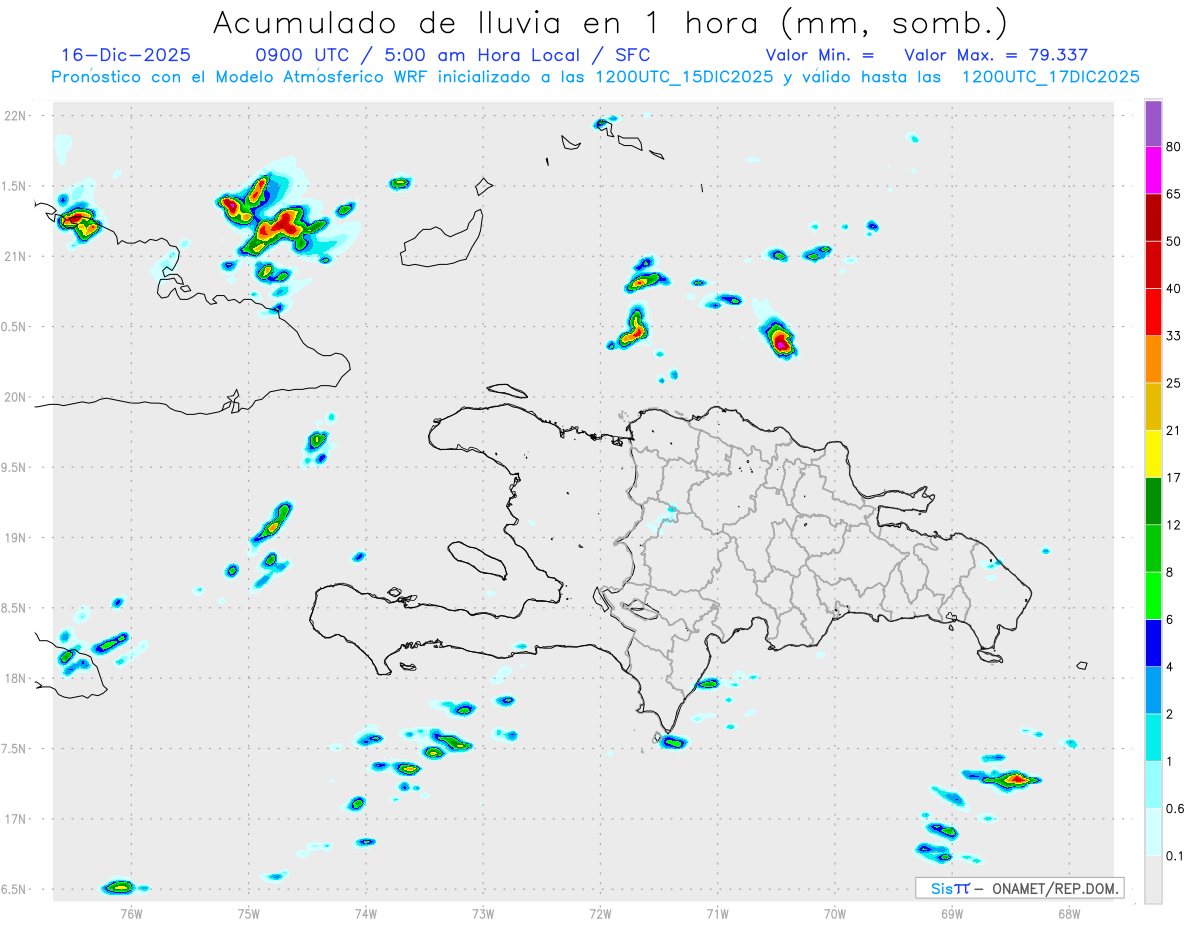
Task: Click the colorbar value label '65'
Action: coord(1174,194)
